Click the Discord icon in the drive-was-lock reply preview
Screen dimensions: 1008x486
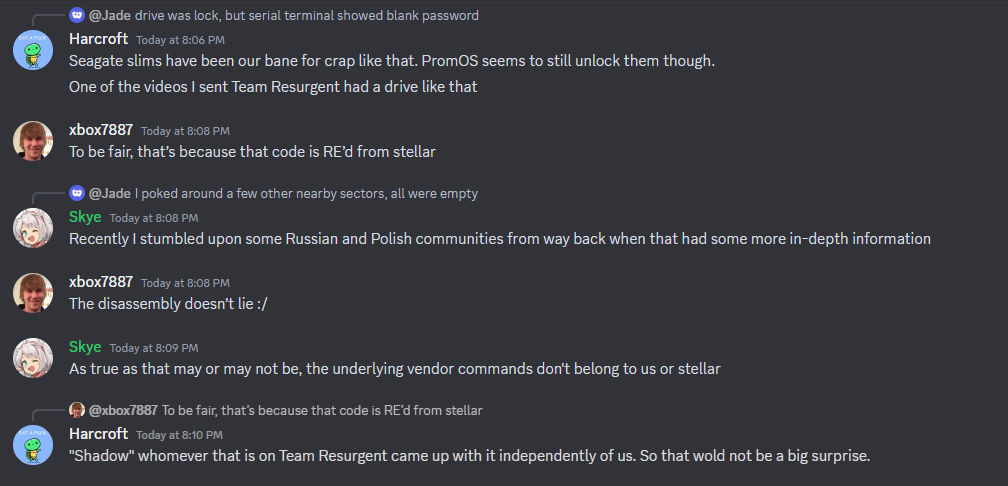pyautogui.click(x=77, y=15)
